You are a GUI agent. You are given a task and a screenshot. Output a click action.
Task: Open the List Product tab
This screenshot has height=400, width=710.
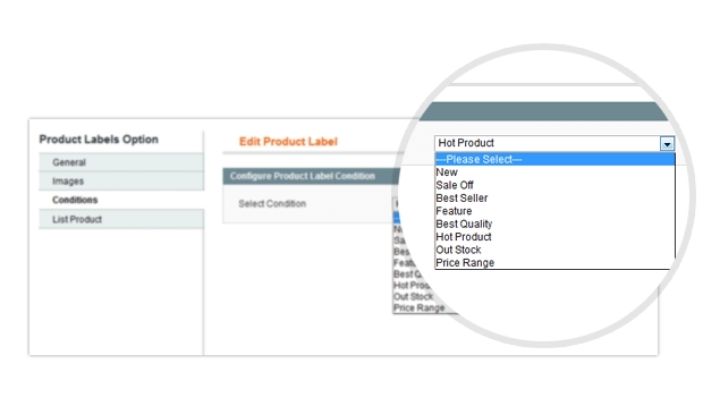pos(77,219)
